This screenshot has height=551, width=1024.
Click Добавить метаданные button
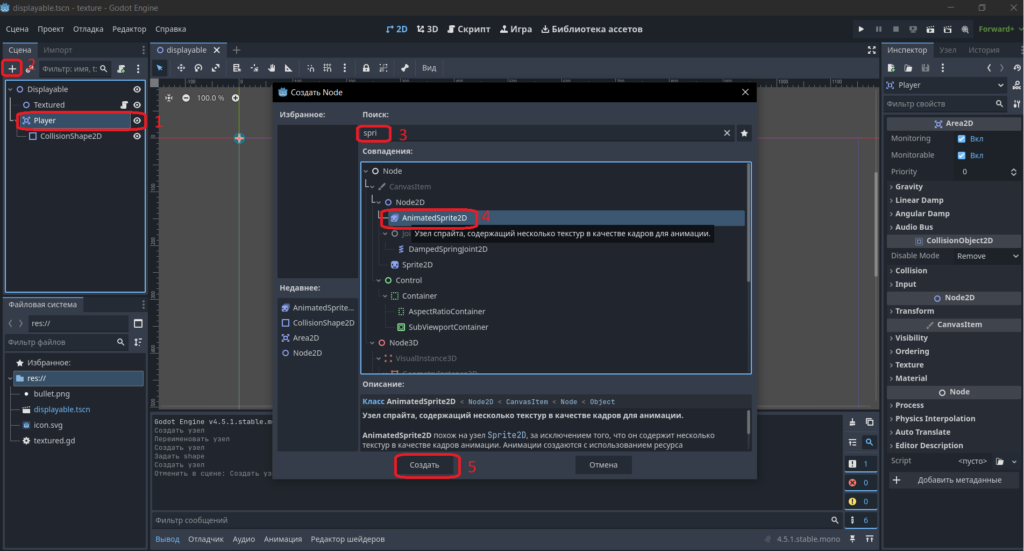[x=954, y=480]
